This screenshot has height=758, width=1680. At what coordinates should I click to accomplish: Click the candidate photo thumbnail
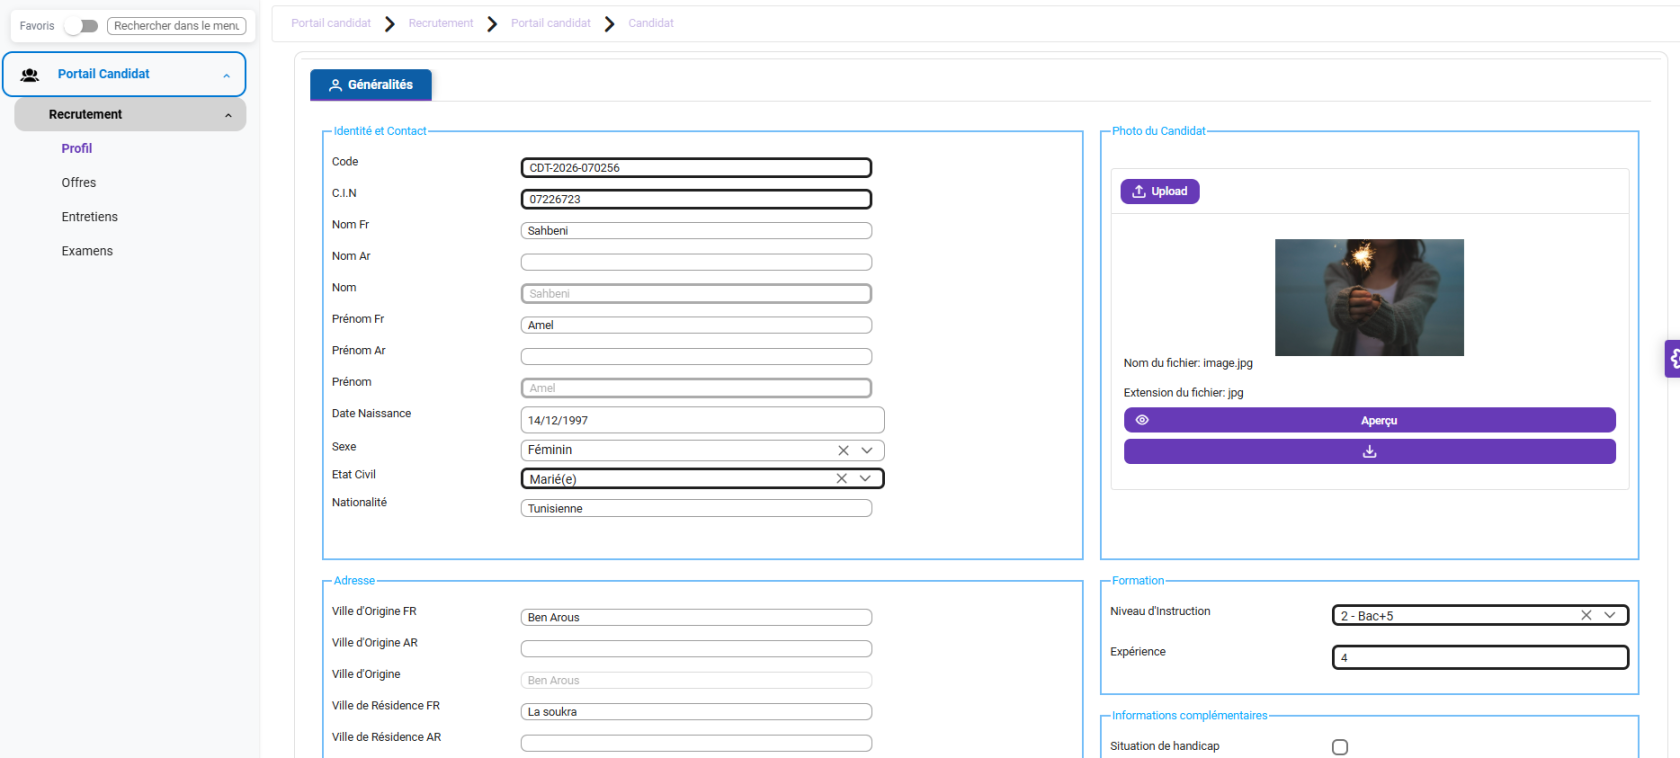click(1369, 297)
